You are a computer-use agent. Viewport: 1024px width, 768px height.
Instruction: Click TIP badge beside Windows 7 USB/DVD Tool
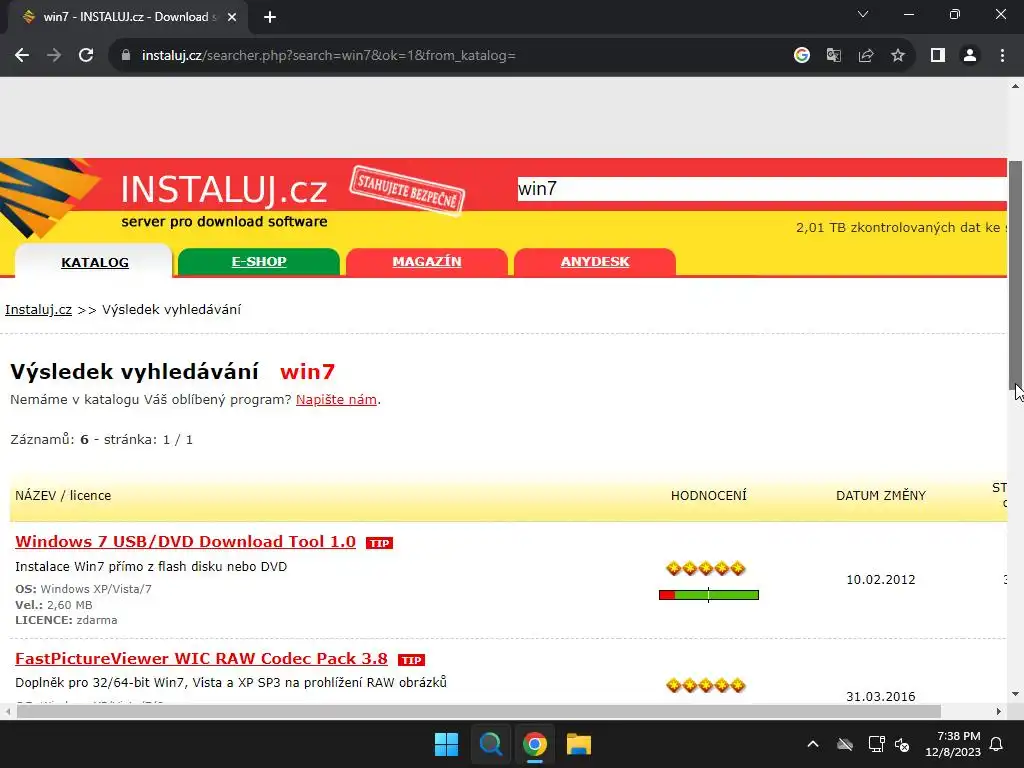(379, 543)
